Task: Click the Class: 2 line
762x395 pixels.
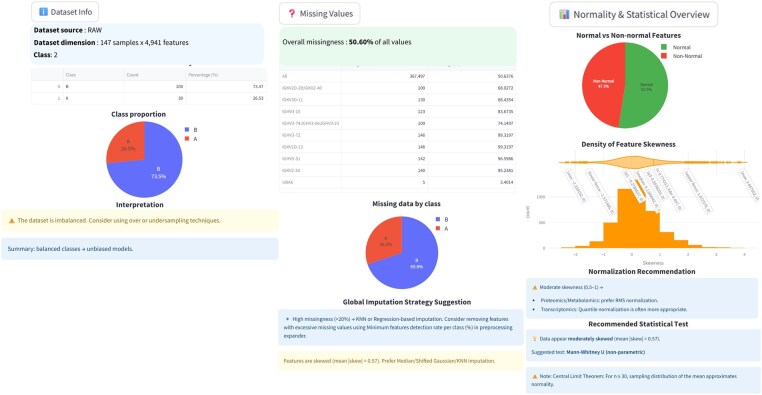Action: 45,55
